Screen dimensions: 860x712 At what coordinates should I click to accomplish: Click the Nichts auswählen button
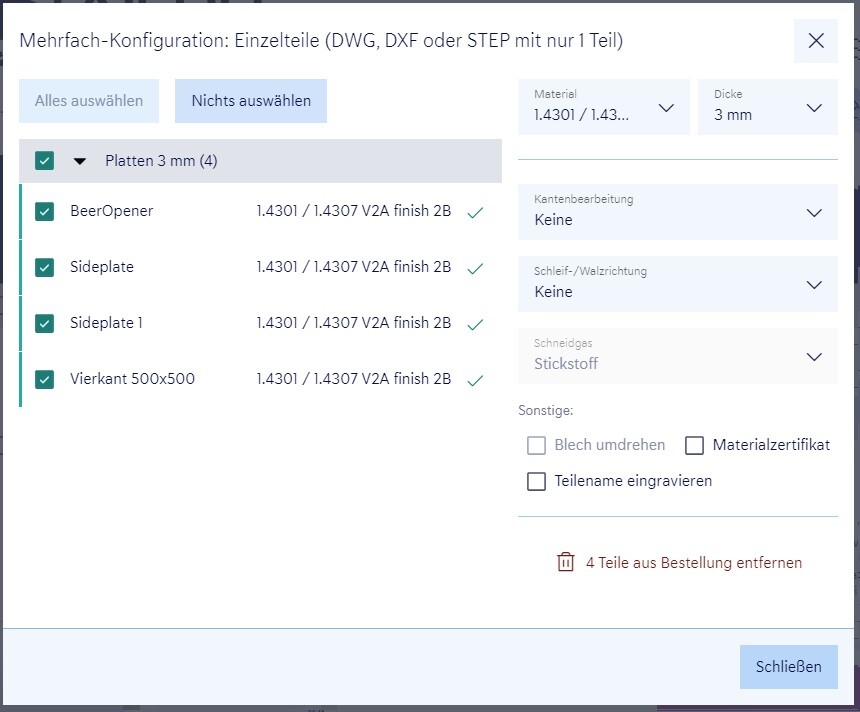coord(251,101)
